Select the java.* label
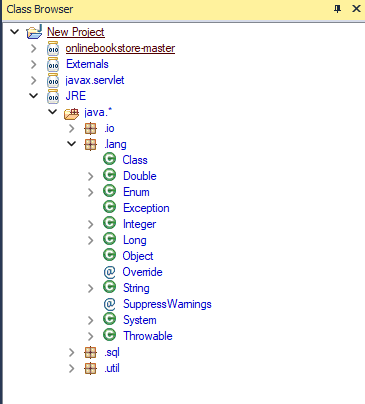365x404 pixels. (x=98, y=112)
